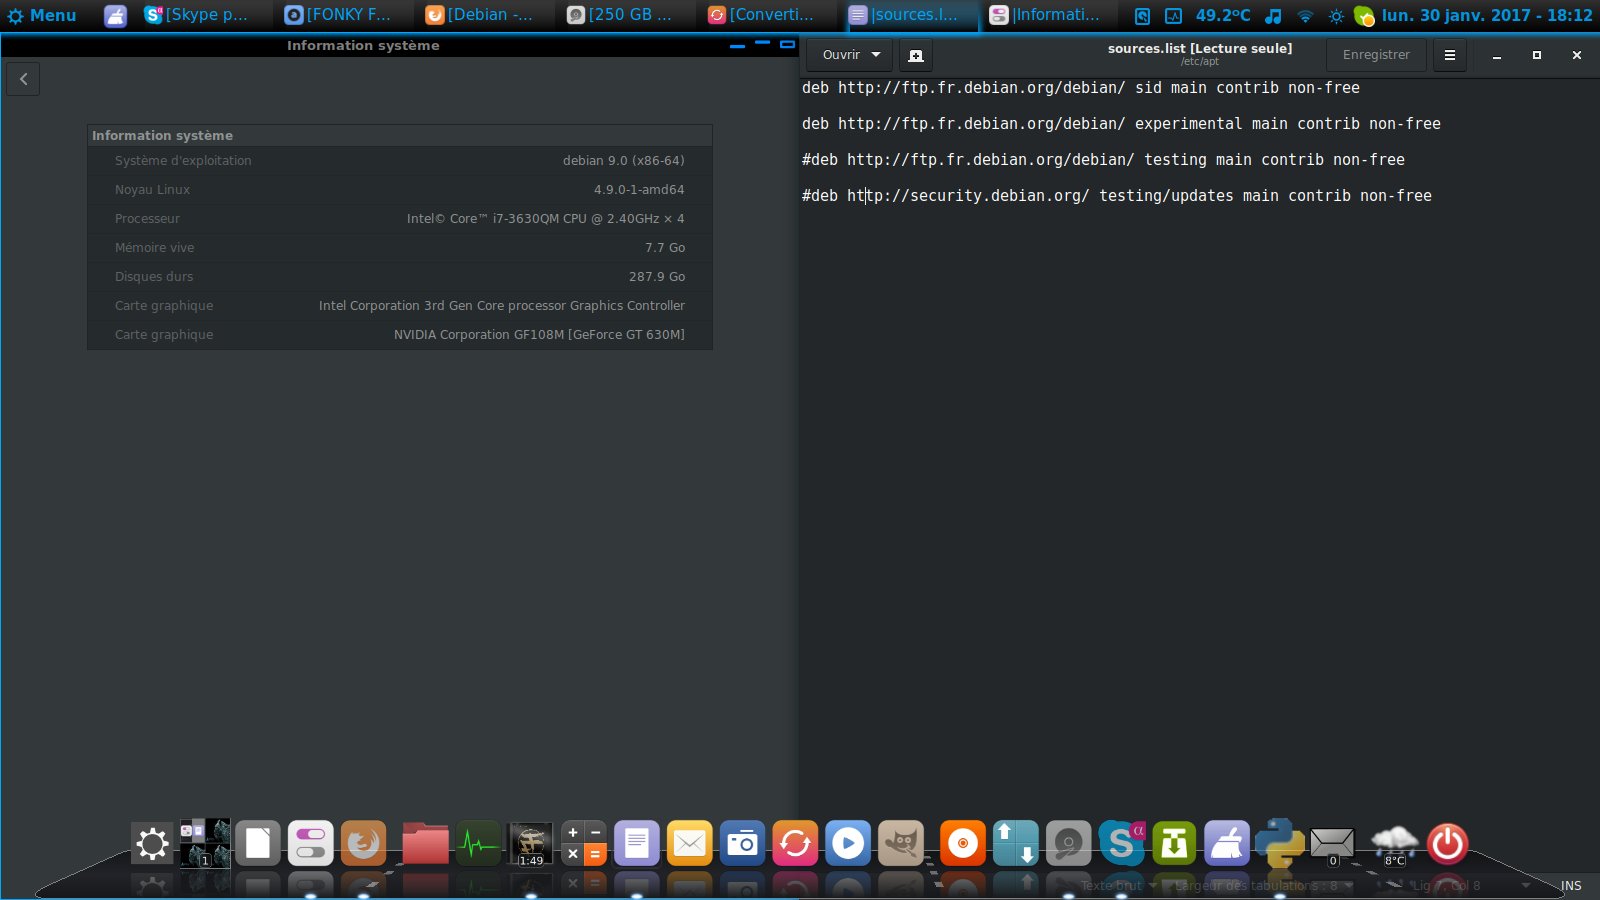Click the 49.2°C temperature indicator

1223,15
